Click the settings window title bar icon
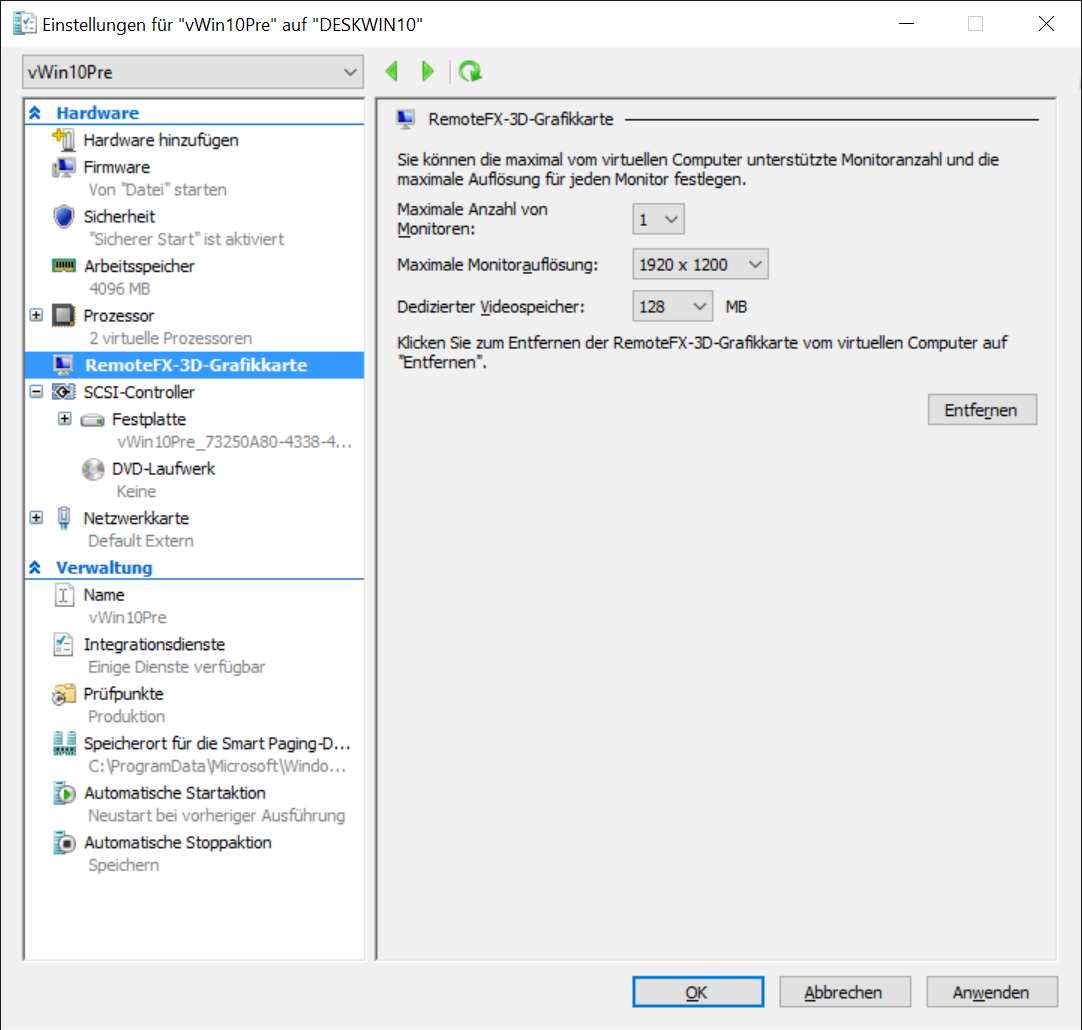 coord(24,23)
